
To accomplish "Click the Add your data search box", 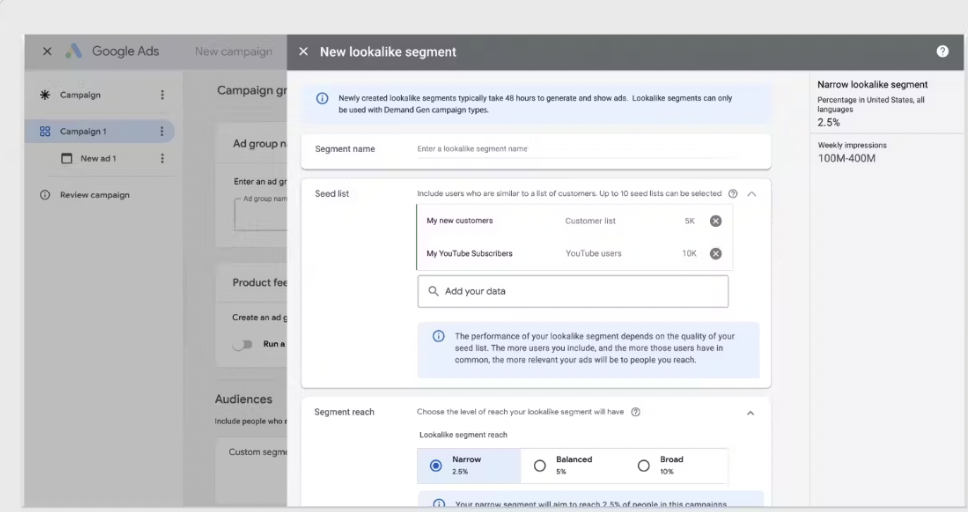I will click(x=573, y=292).
